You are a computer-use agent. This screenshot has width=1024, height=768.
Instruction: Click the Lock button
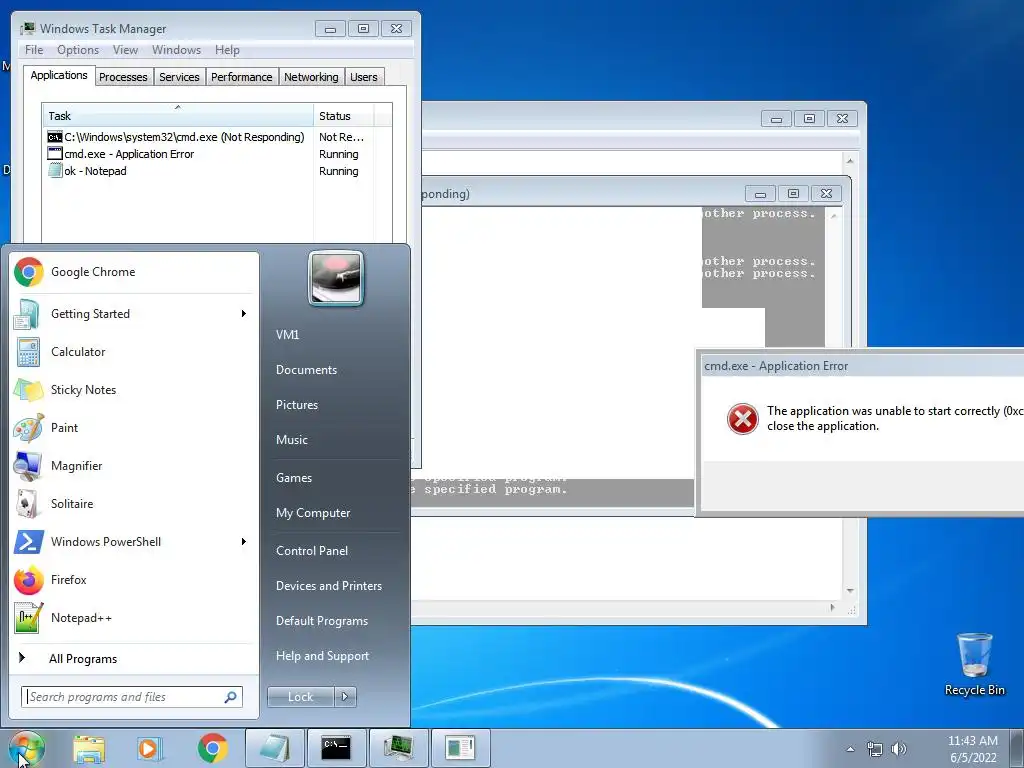[x=301, y=697]
